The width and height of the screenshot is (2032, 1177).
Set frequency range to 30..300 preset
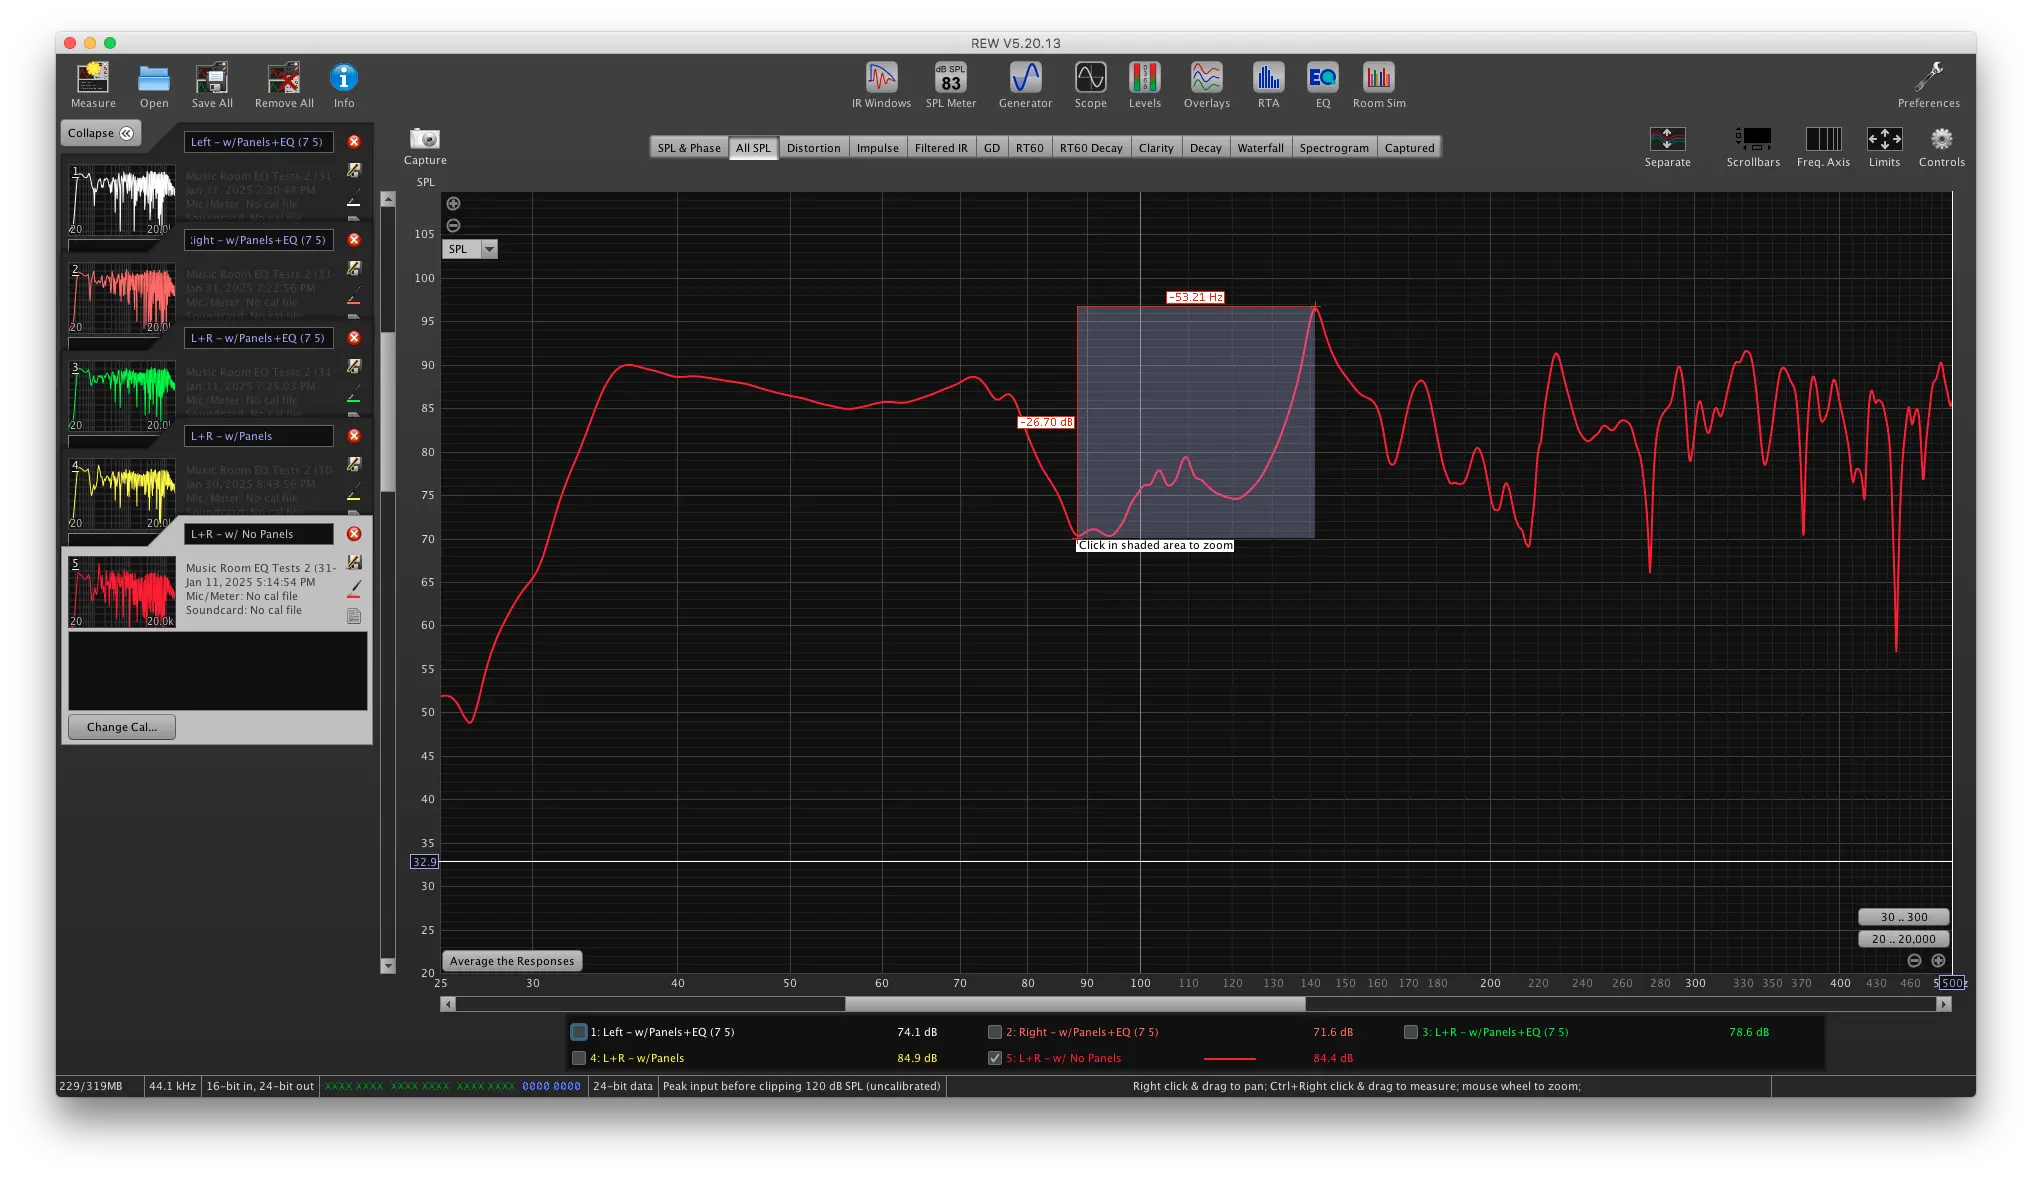1903,917
